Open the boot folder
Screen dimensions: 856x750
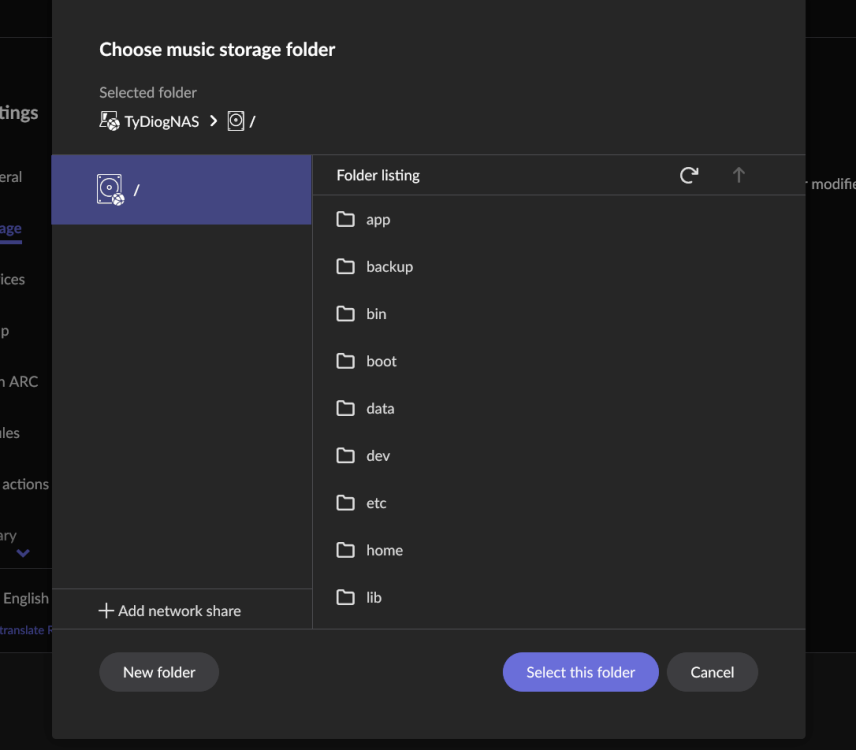[x=559, y=361]
